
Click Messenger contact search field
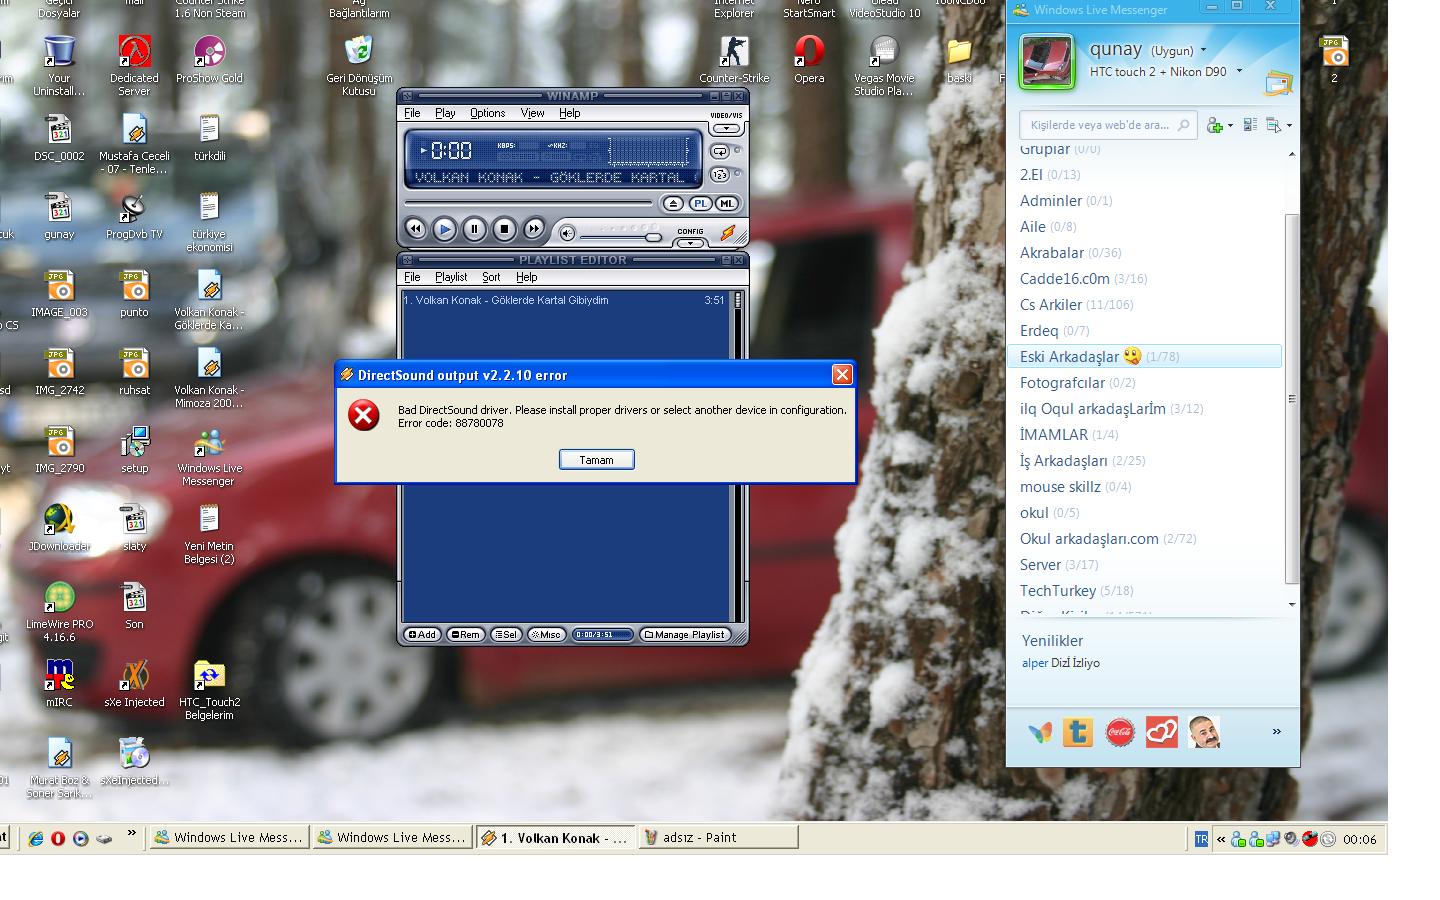click(1106, 125)
